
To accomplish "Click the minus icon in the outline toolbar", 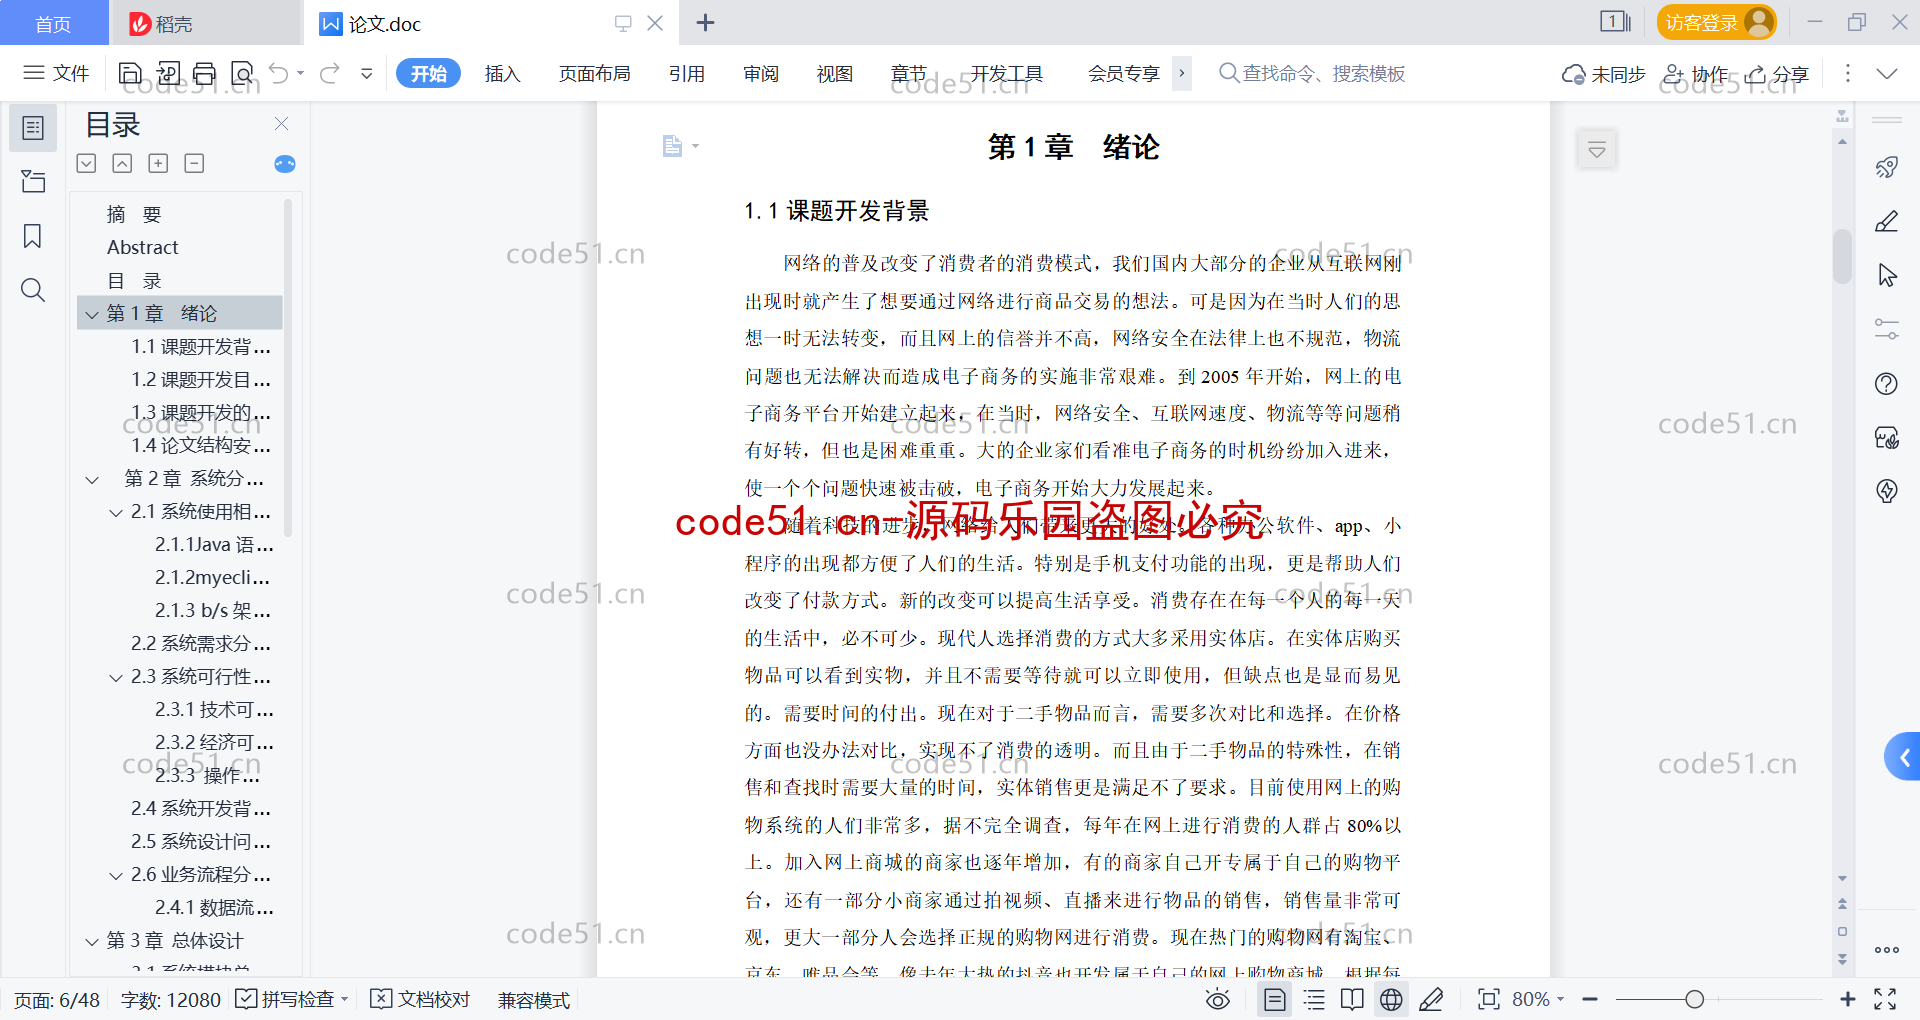I will click(x=194, y=163).
